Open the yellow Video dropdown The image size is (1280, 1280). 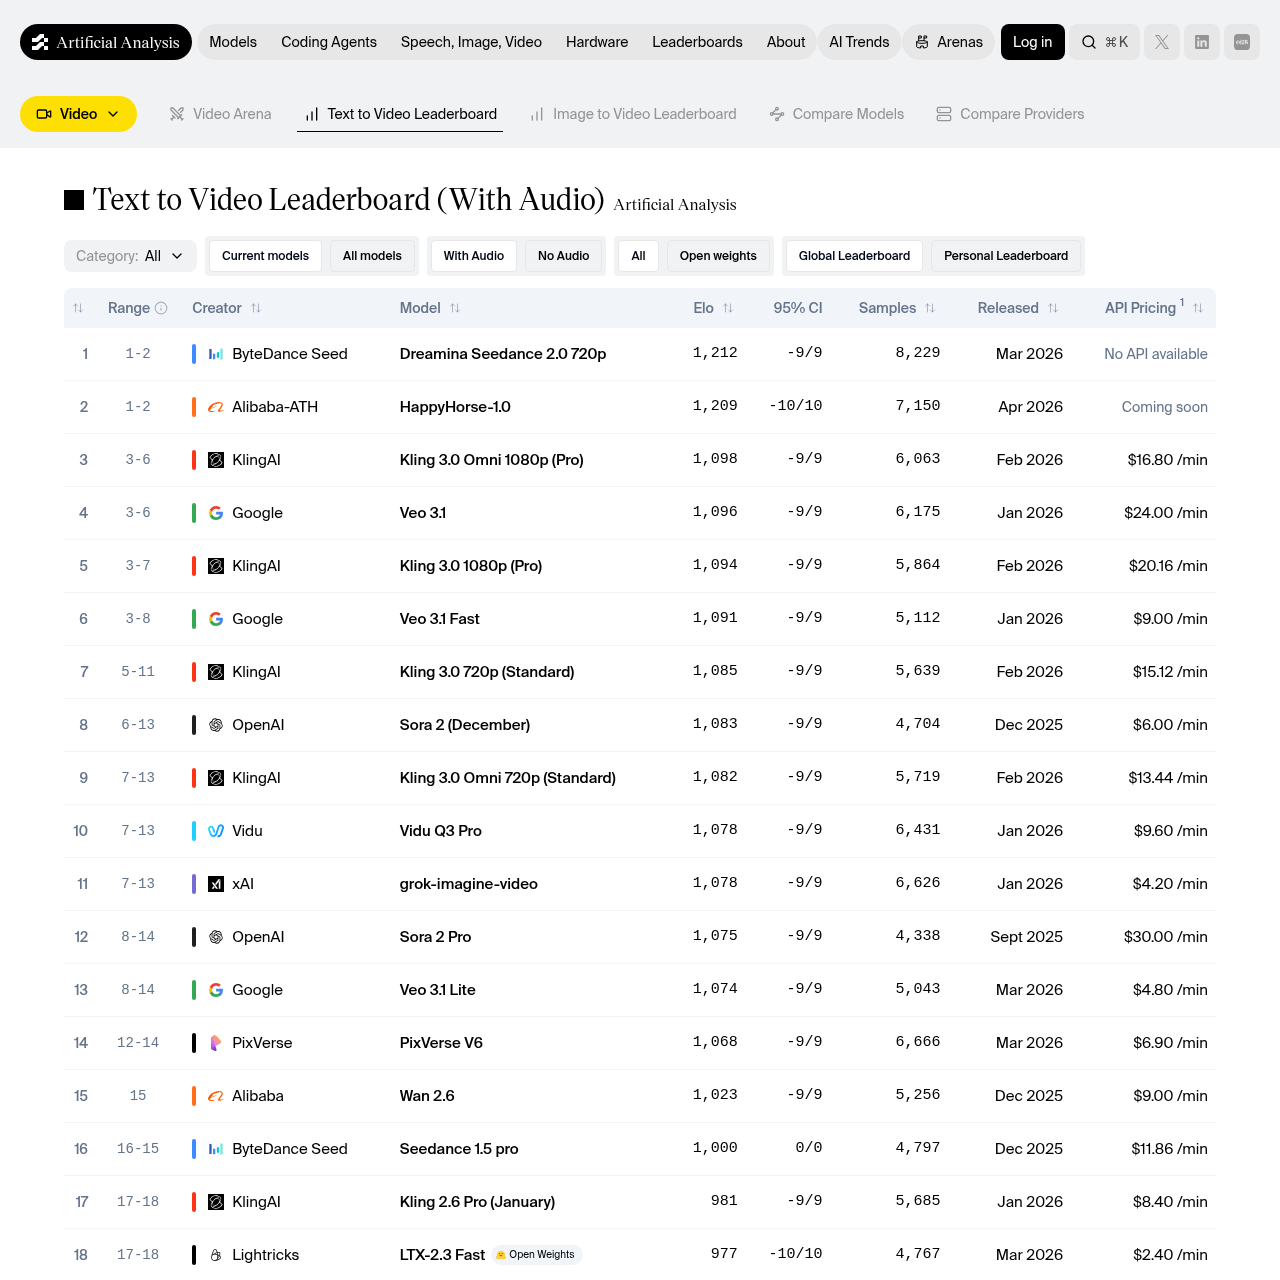pos(78,114)
